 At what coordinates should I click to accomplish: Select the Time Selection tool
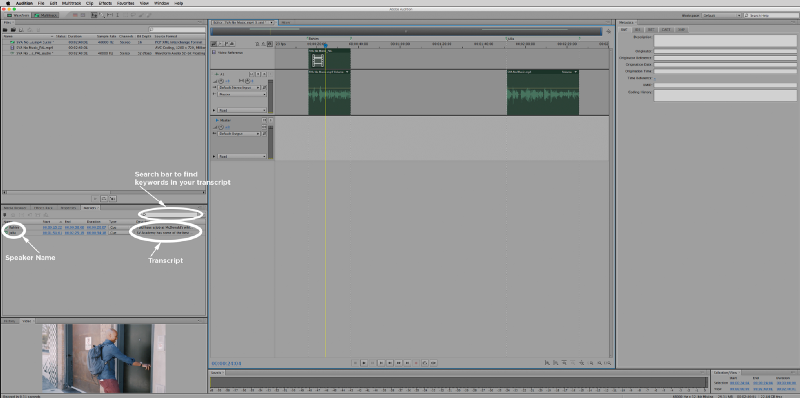click(117, 15)
